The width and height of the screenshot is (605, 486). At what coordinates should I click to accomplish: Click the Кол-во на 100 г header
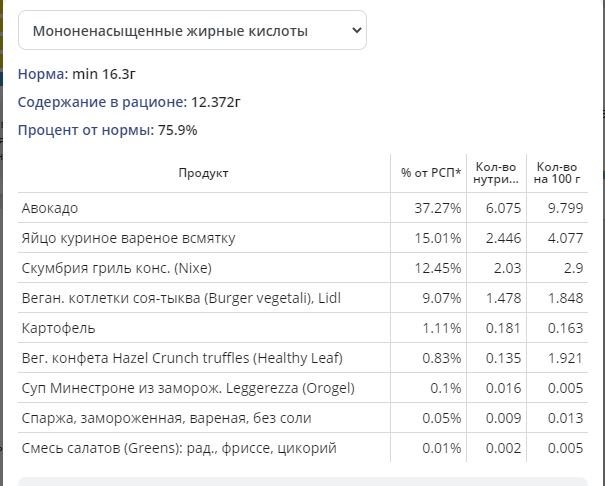point(557,173)
